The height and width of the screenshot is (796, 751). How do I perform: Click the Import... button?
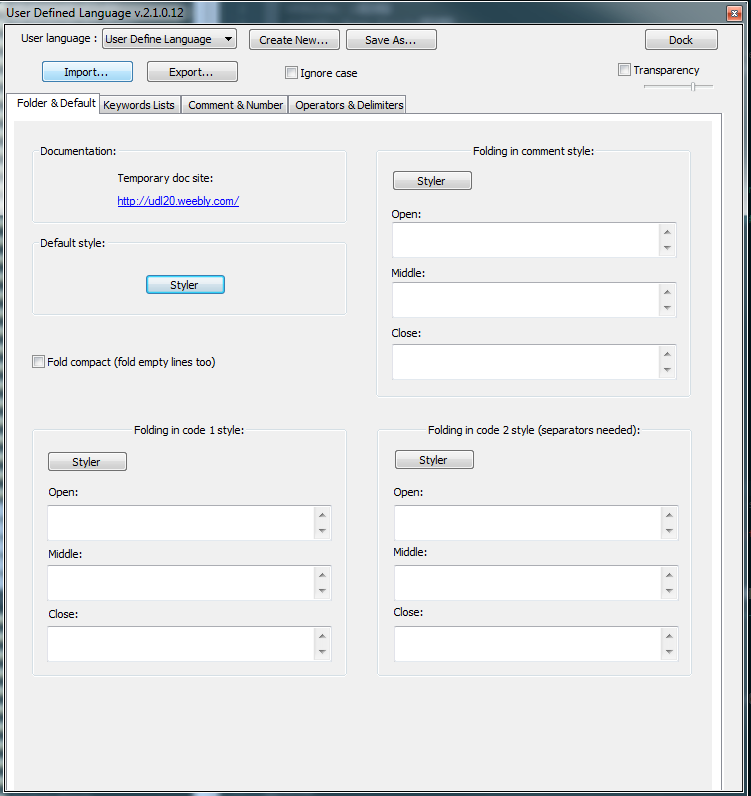[x=87, y=72]
